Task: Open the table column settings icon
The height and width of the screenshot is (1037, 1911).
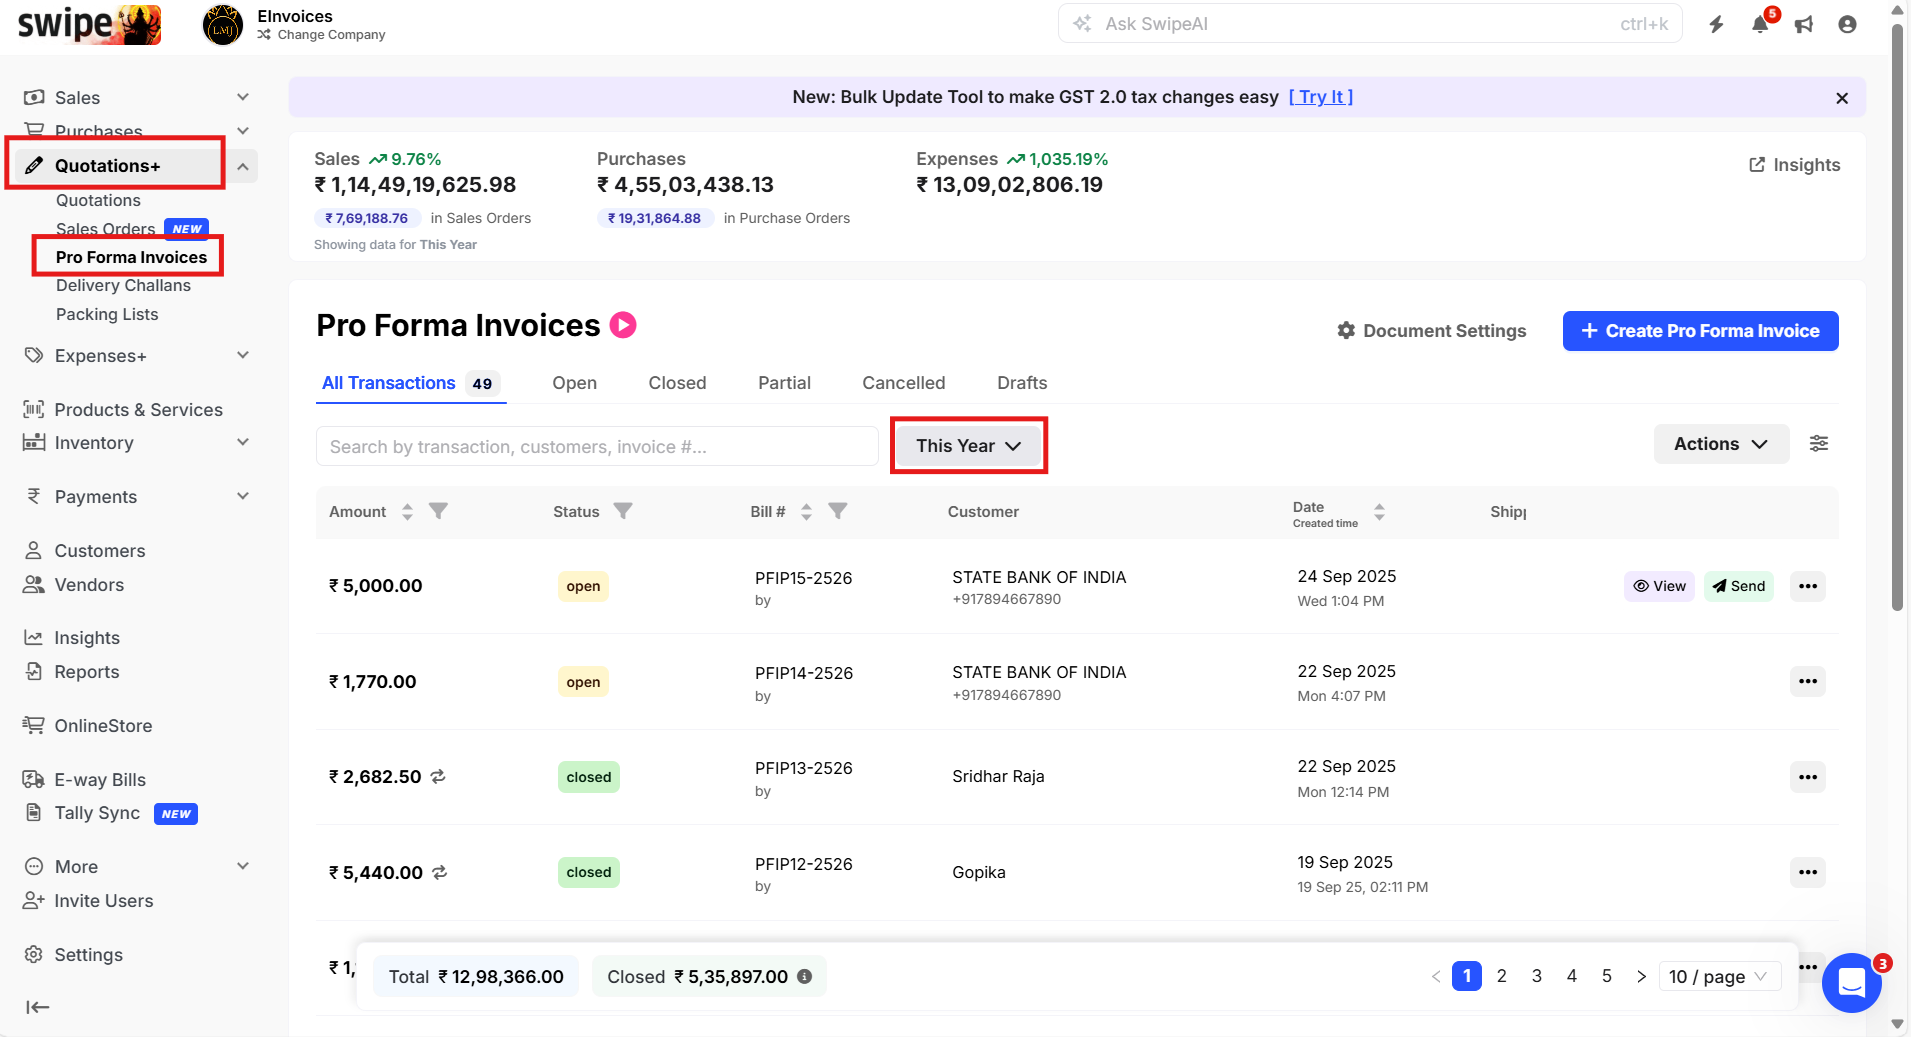Action: (x=1818, y=444)
